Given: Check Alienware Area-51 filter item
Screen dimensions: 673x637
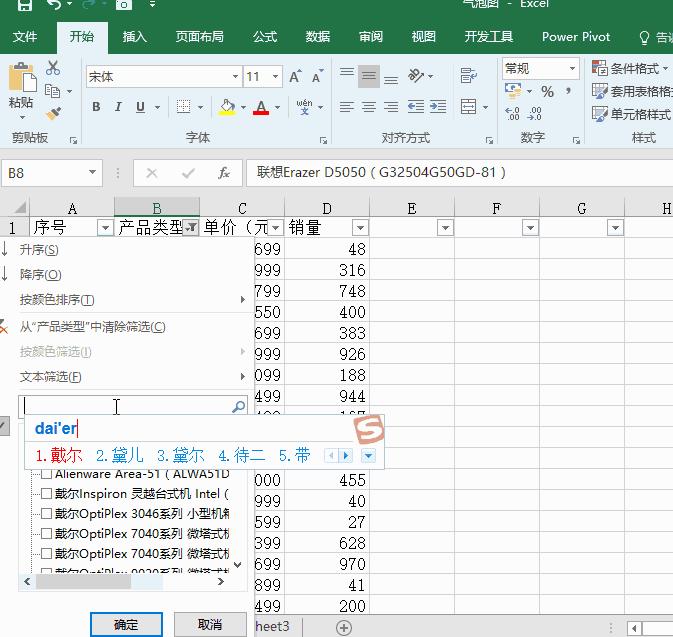Looking at the screenshot, I should (x=46, y=474).
